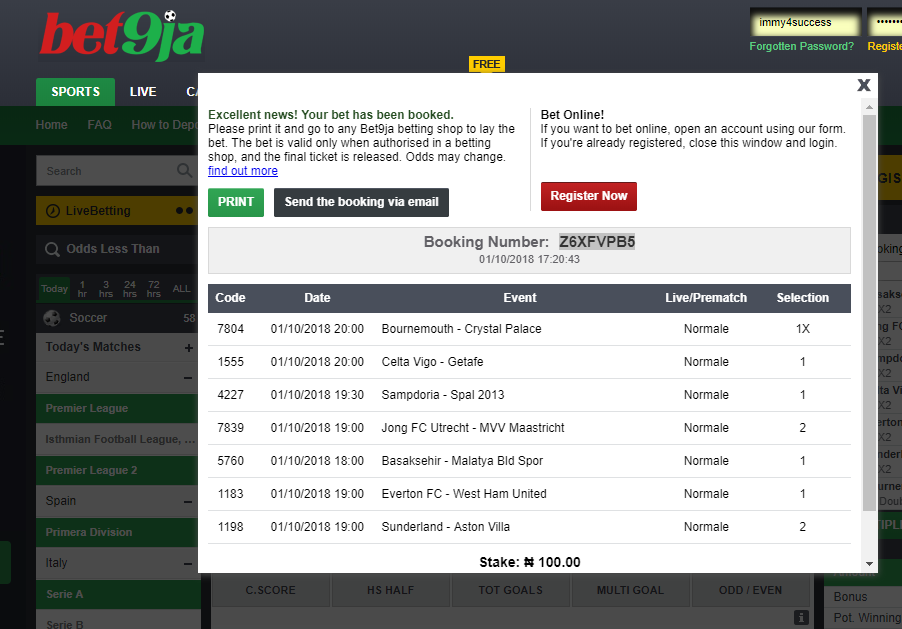Open the LIVE tab
902x629 pixels.
(x=143, y=92)
